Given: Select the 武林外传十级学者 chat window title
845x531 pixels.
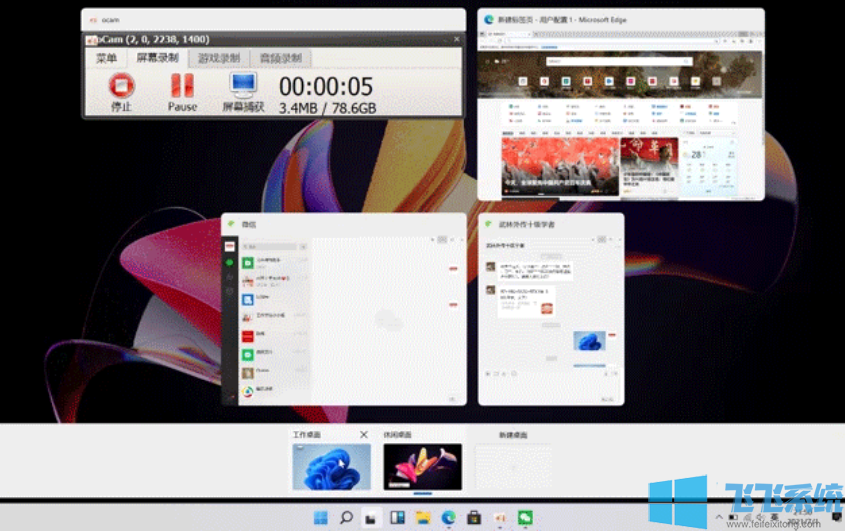Looking at the screenshot, I should [526, 224].
